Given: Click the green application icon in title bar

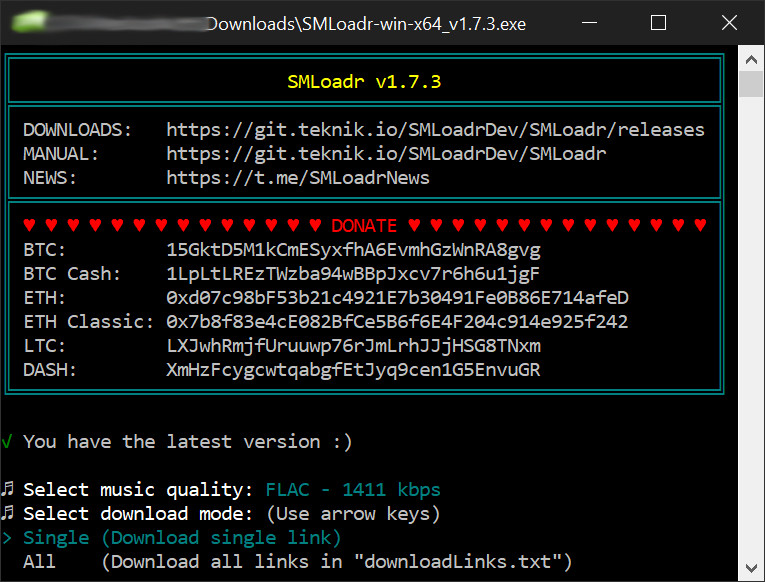Looking at the screenshot, I should (x=28, y=22).
